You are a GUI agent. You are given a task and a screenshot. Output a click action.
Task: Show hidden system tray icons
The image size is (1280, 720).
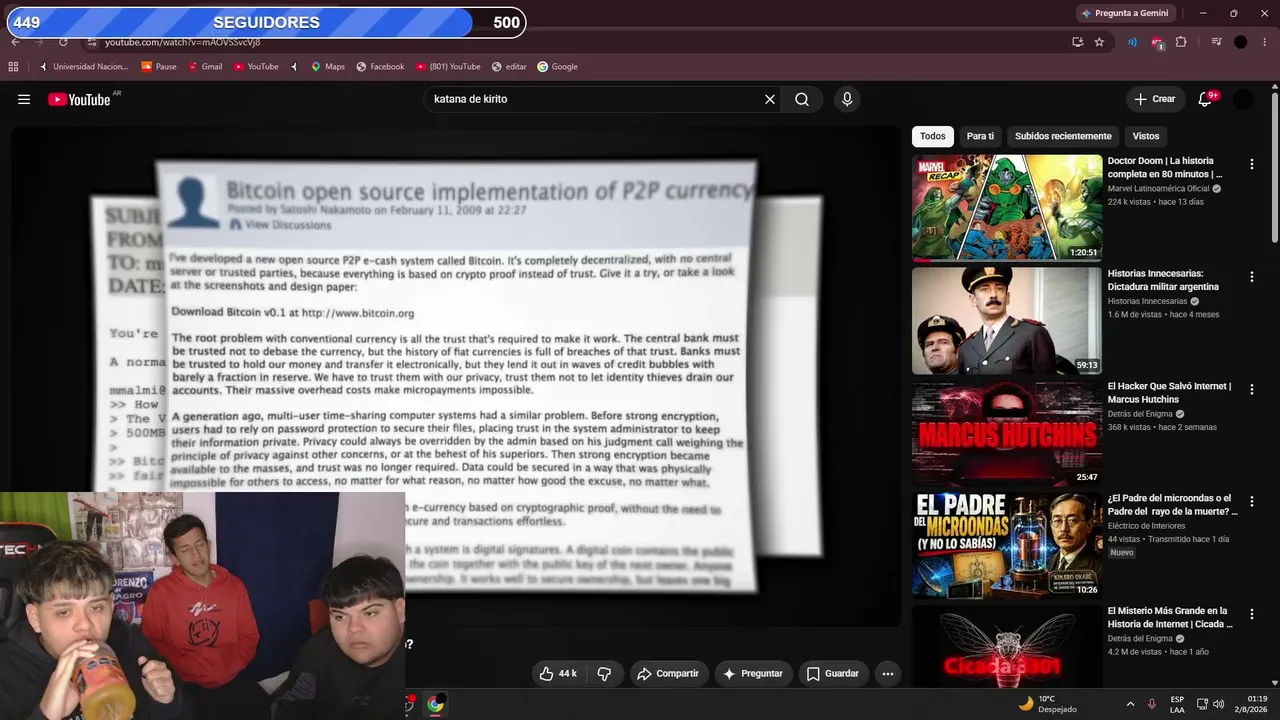1130,704
